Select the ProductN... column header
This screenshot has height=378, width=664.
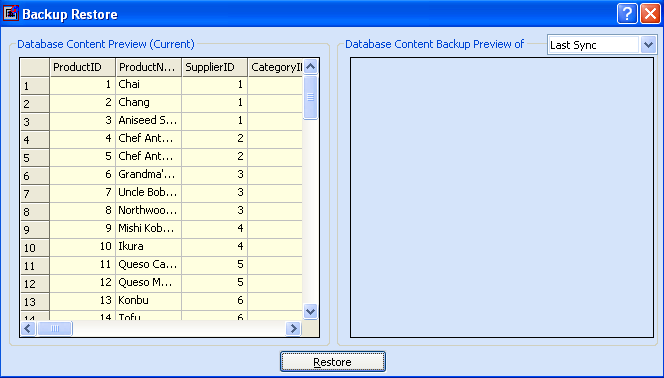(x=149, y=67)
